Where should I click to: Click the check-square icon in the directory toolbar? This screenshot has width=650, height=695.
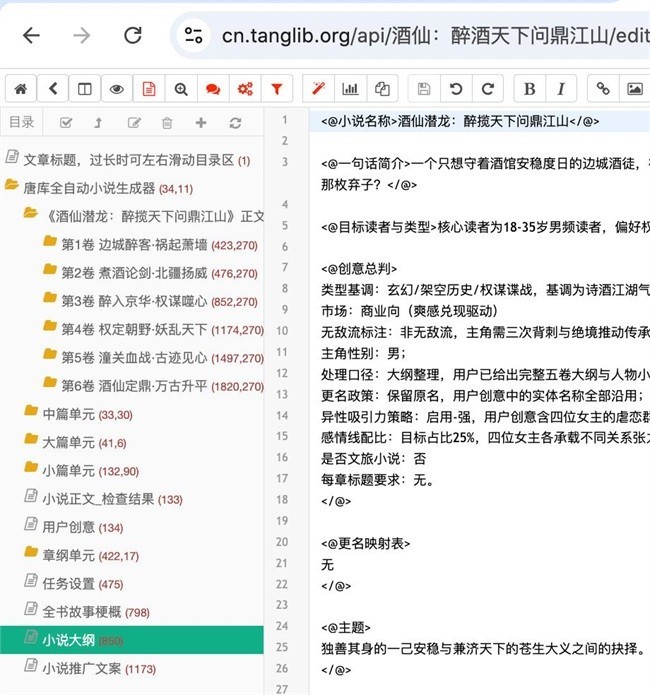[66, 123]
